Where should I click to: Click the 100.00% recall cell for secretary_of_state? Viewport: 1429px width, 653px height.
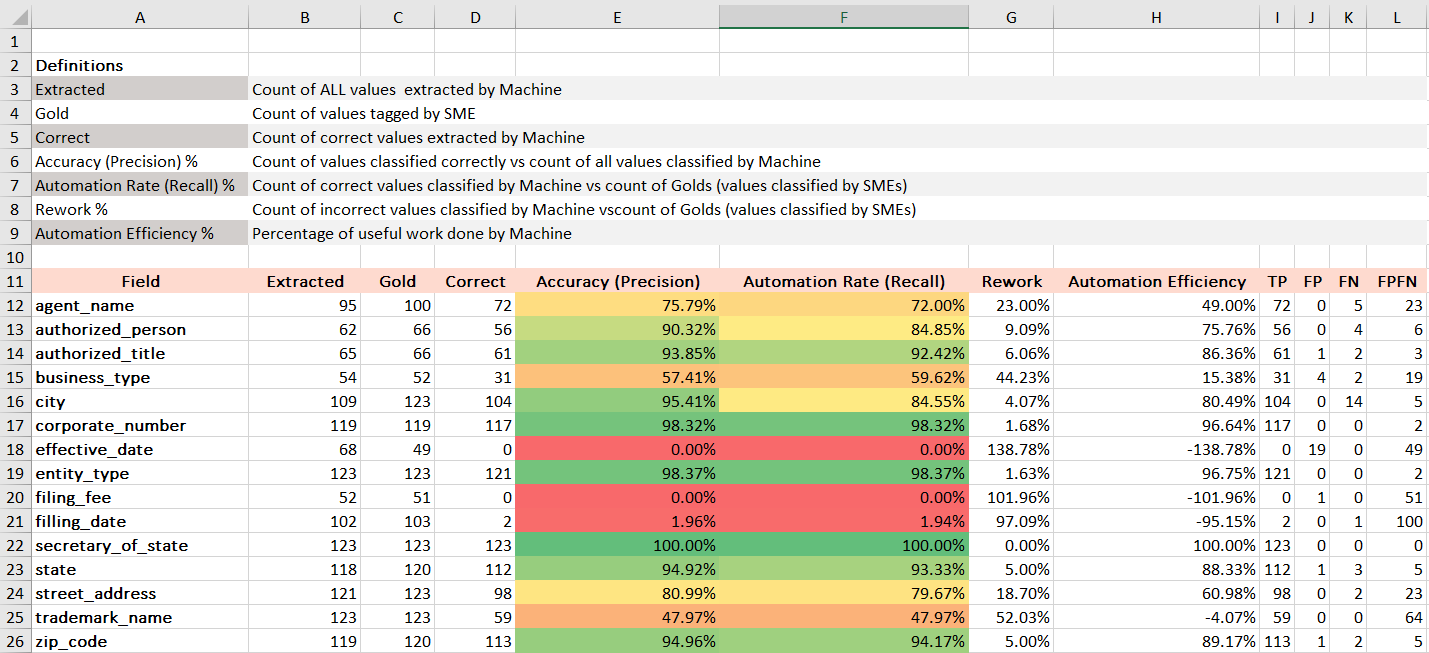(843, 545)
